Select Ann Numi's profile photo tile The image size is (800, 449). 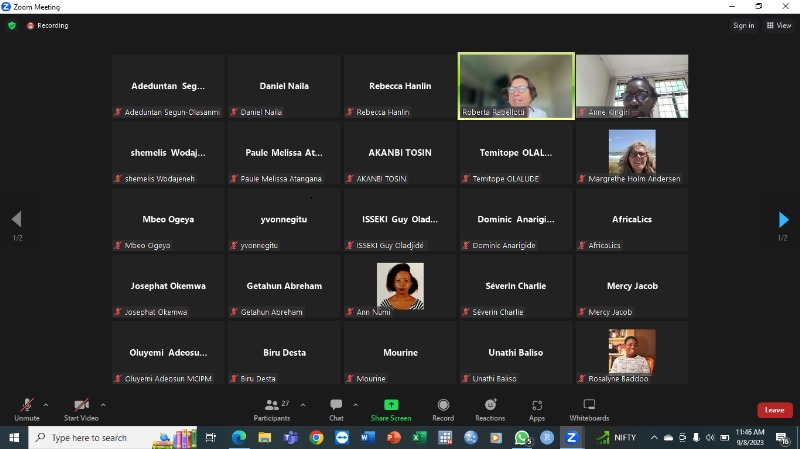(x=400, y=286)
